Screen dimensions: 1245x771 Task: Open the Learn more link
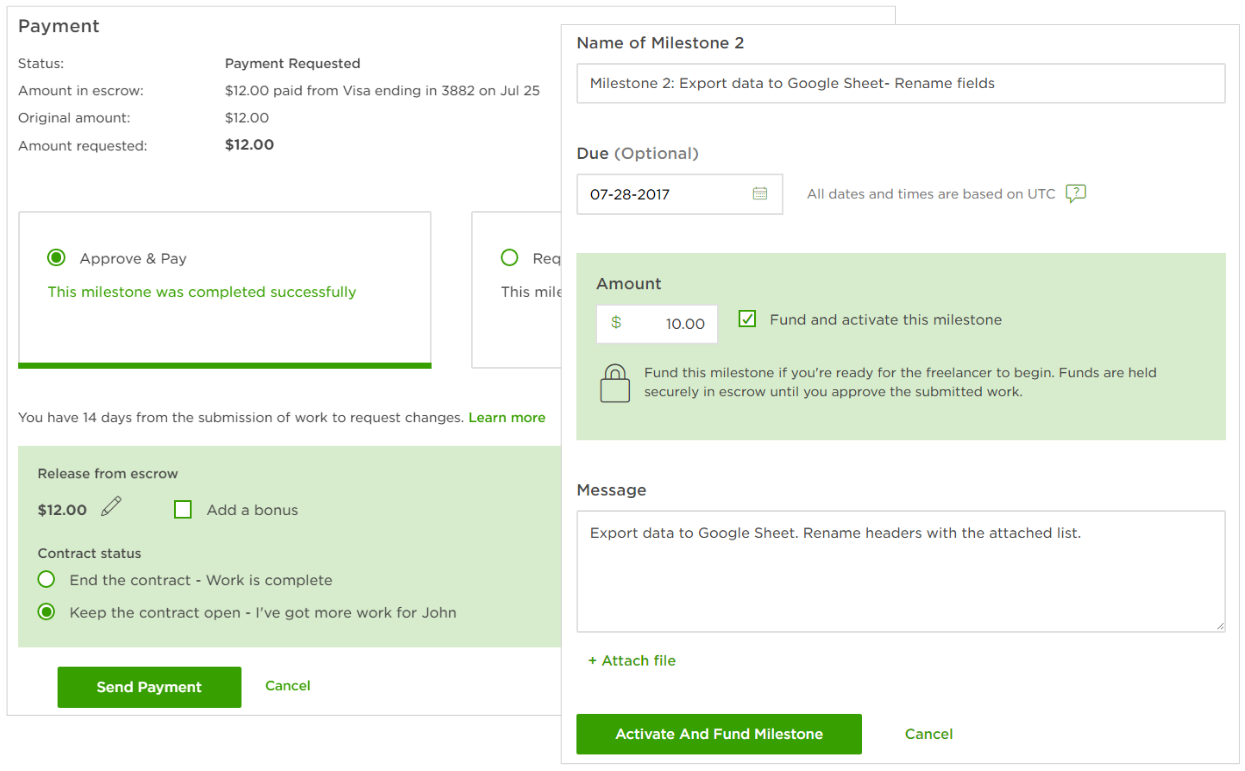click(x=506, y=417)
